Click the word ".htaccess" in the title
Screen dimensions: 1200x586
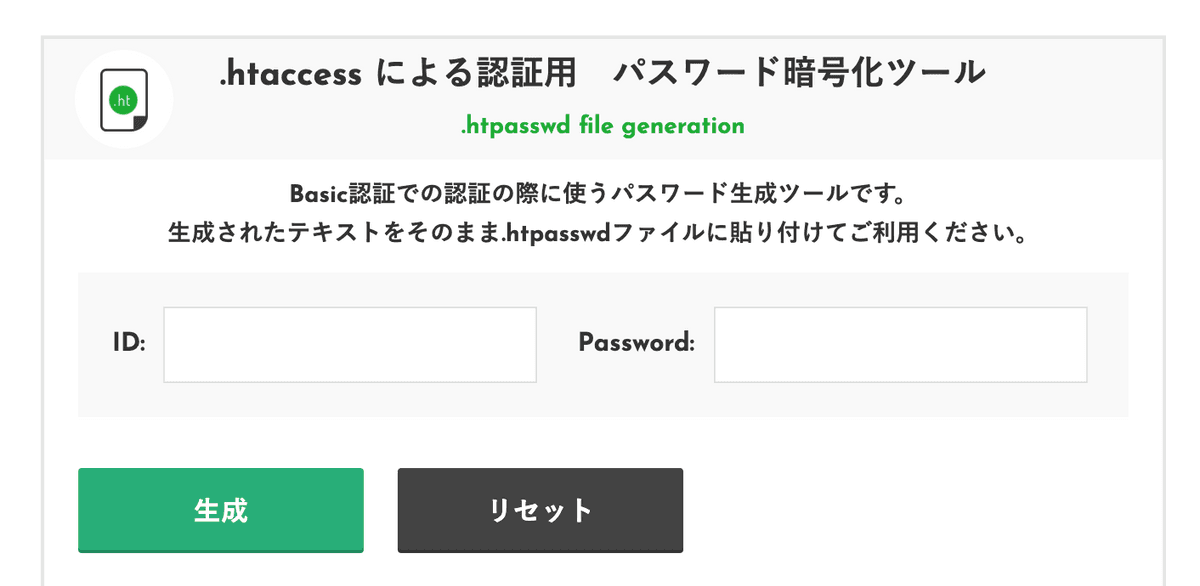tap(291, 74)
